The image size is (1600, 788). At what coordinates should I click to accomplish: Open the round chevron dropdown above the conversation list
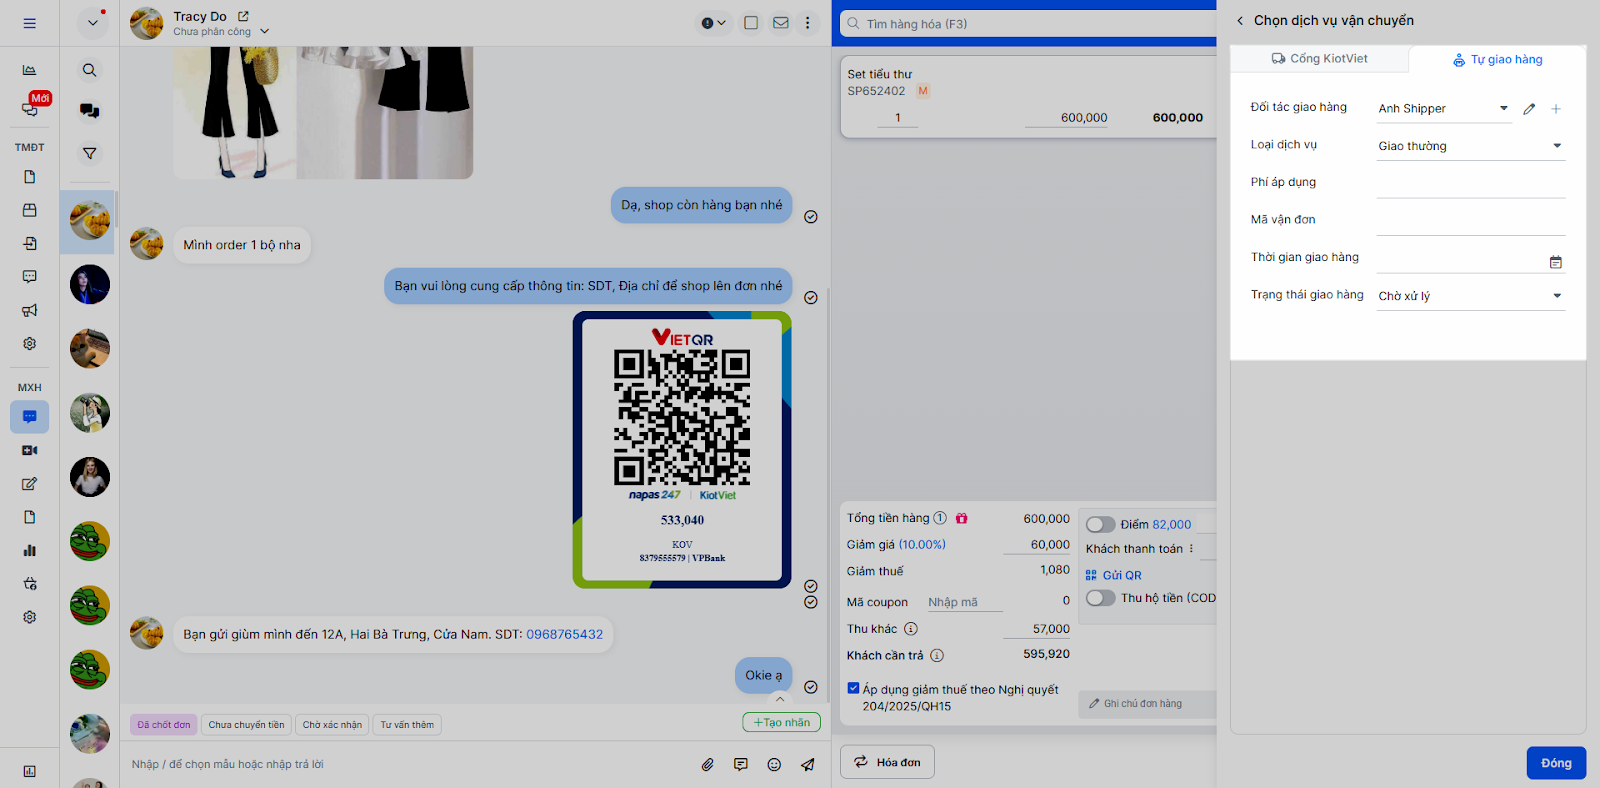[92, 22]
